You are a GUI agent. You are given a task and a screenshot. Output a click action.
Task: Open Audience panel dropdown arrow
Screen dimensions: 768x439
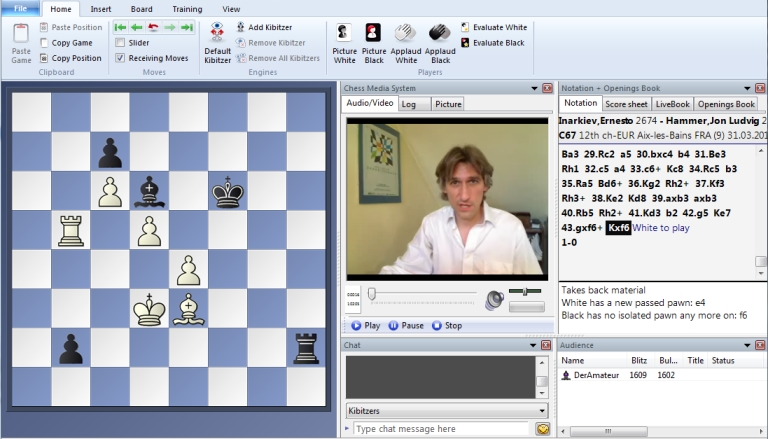coord(747,345)
